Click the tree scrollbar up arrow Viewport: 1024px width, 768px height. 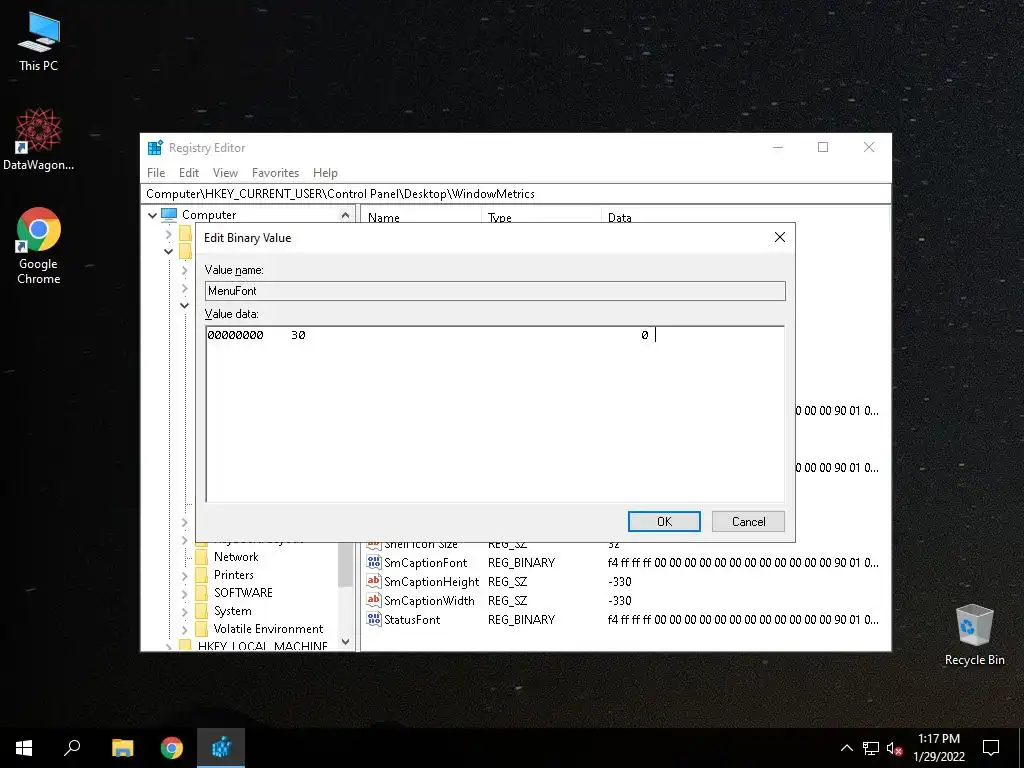coord(345,215)
